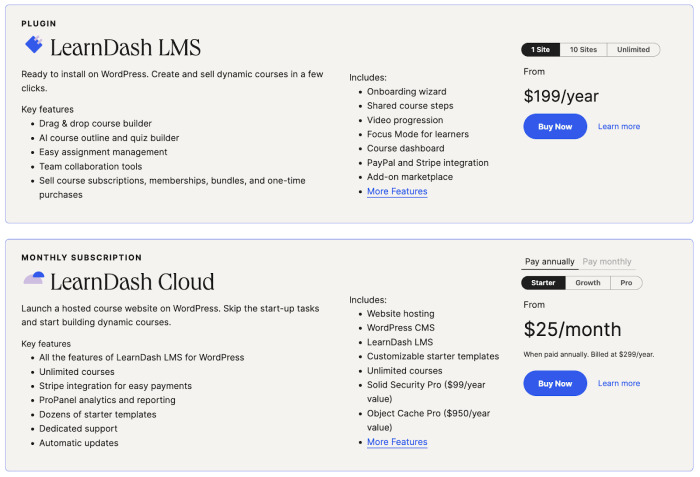Click the LearnDash Cloud logo icon
Screen dimensions: 700x477
pyautogui.click(x=34, y=279)
